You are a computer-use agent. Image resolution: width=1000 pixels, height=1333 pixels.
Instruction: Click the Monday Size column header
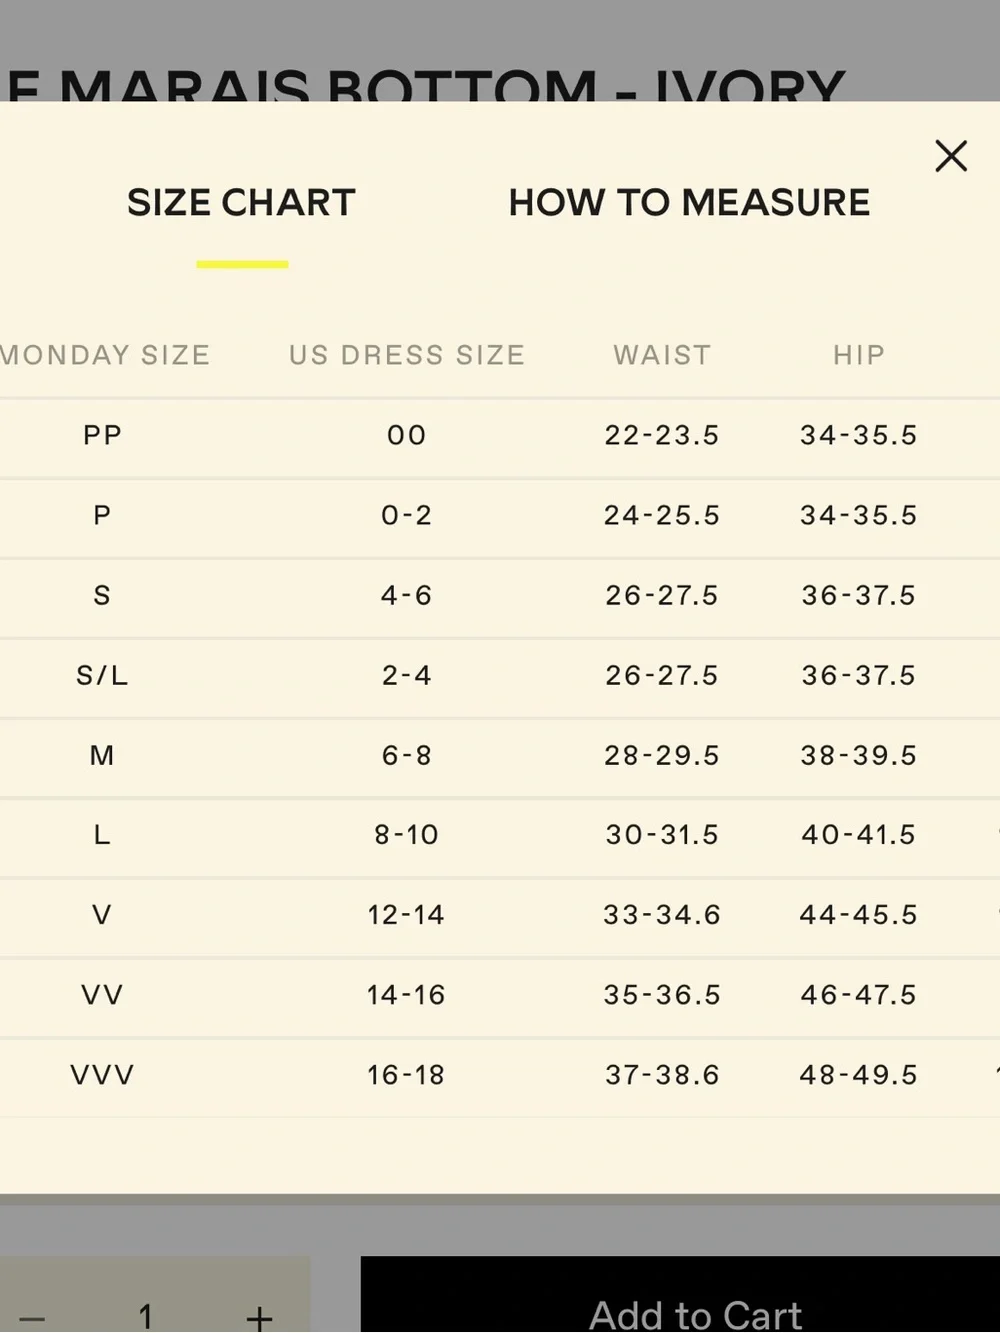coord(105,355)
